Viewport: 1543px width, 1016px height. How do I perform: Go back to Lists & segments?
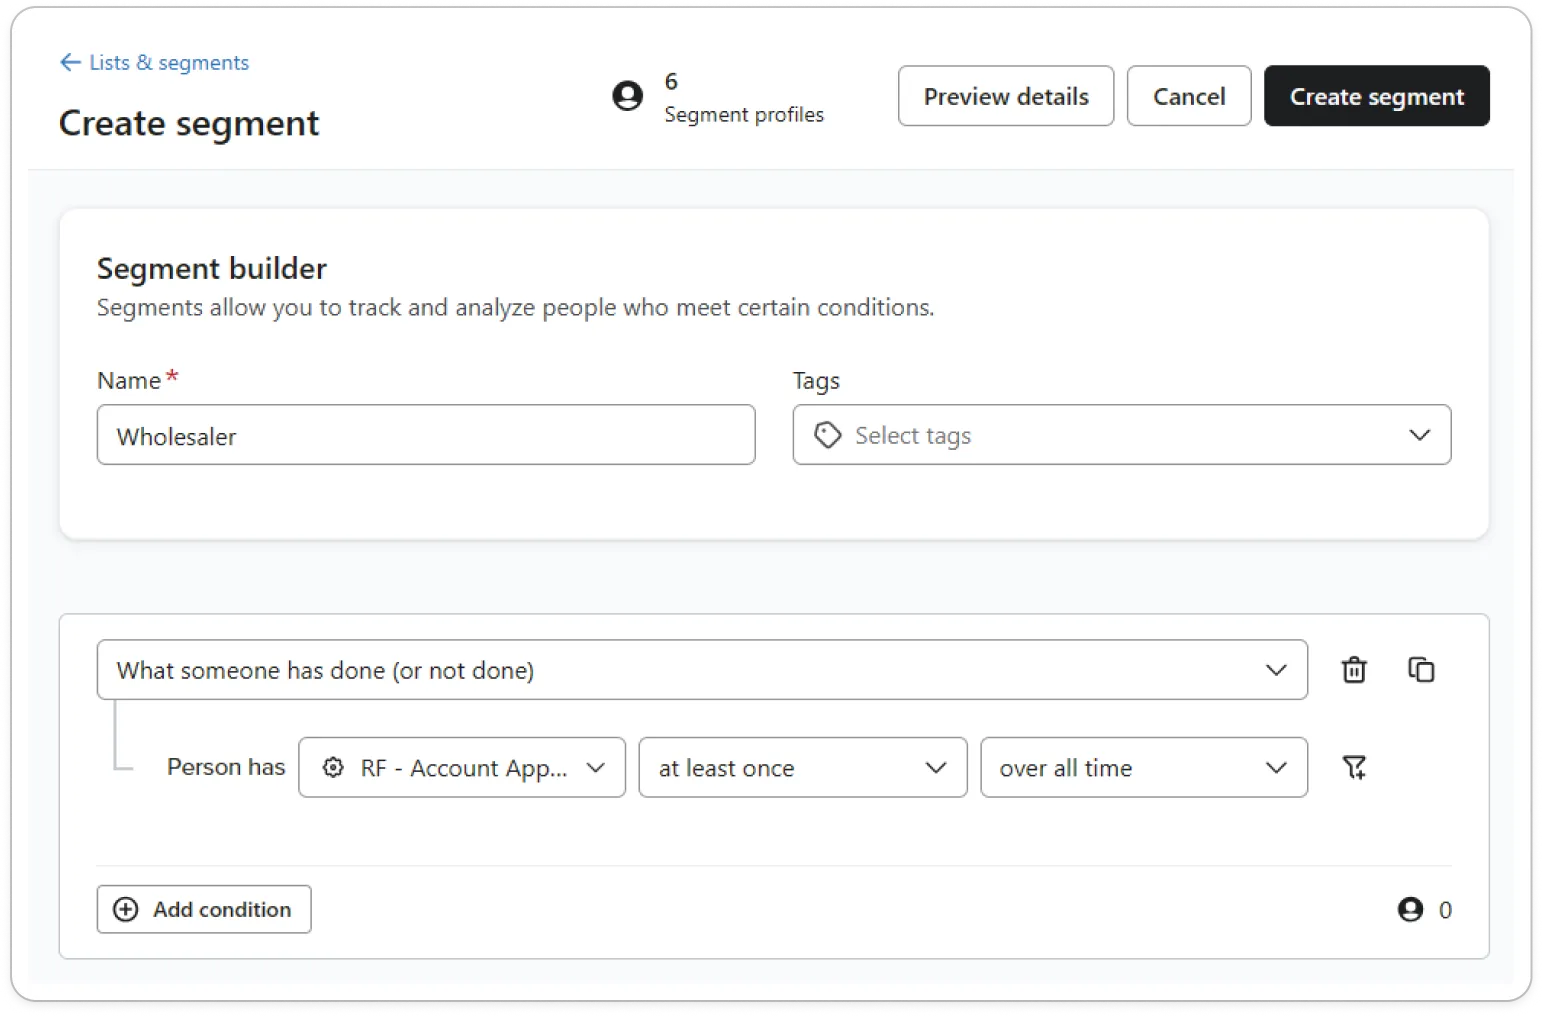coord(154,62)
